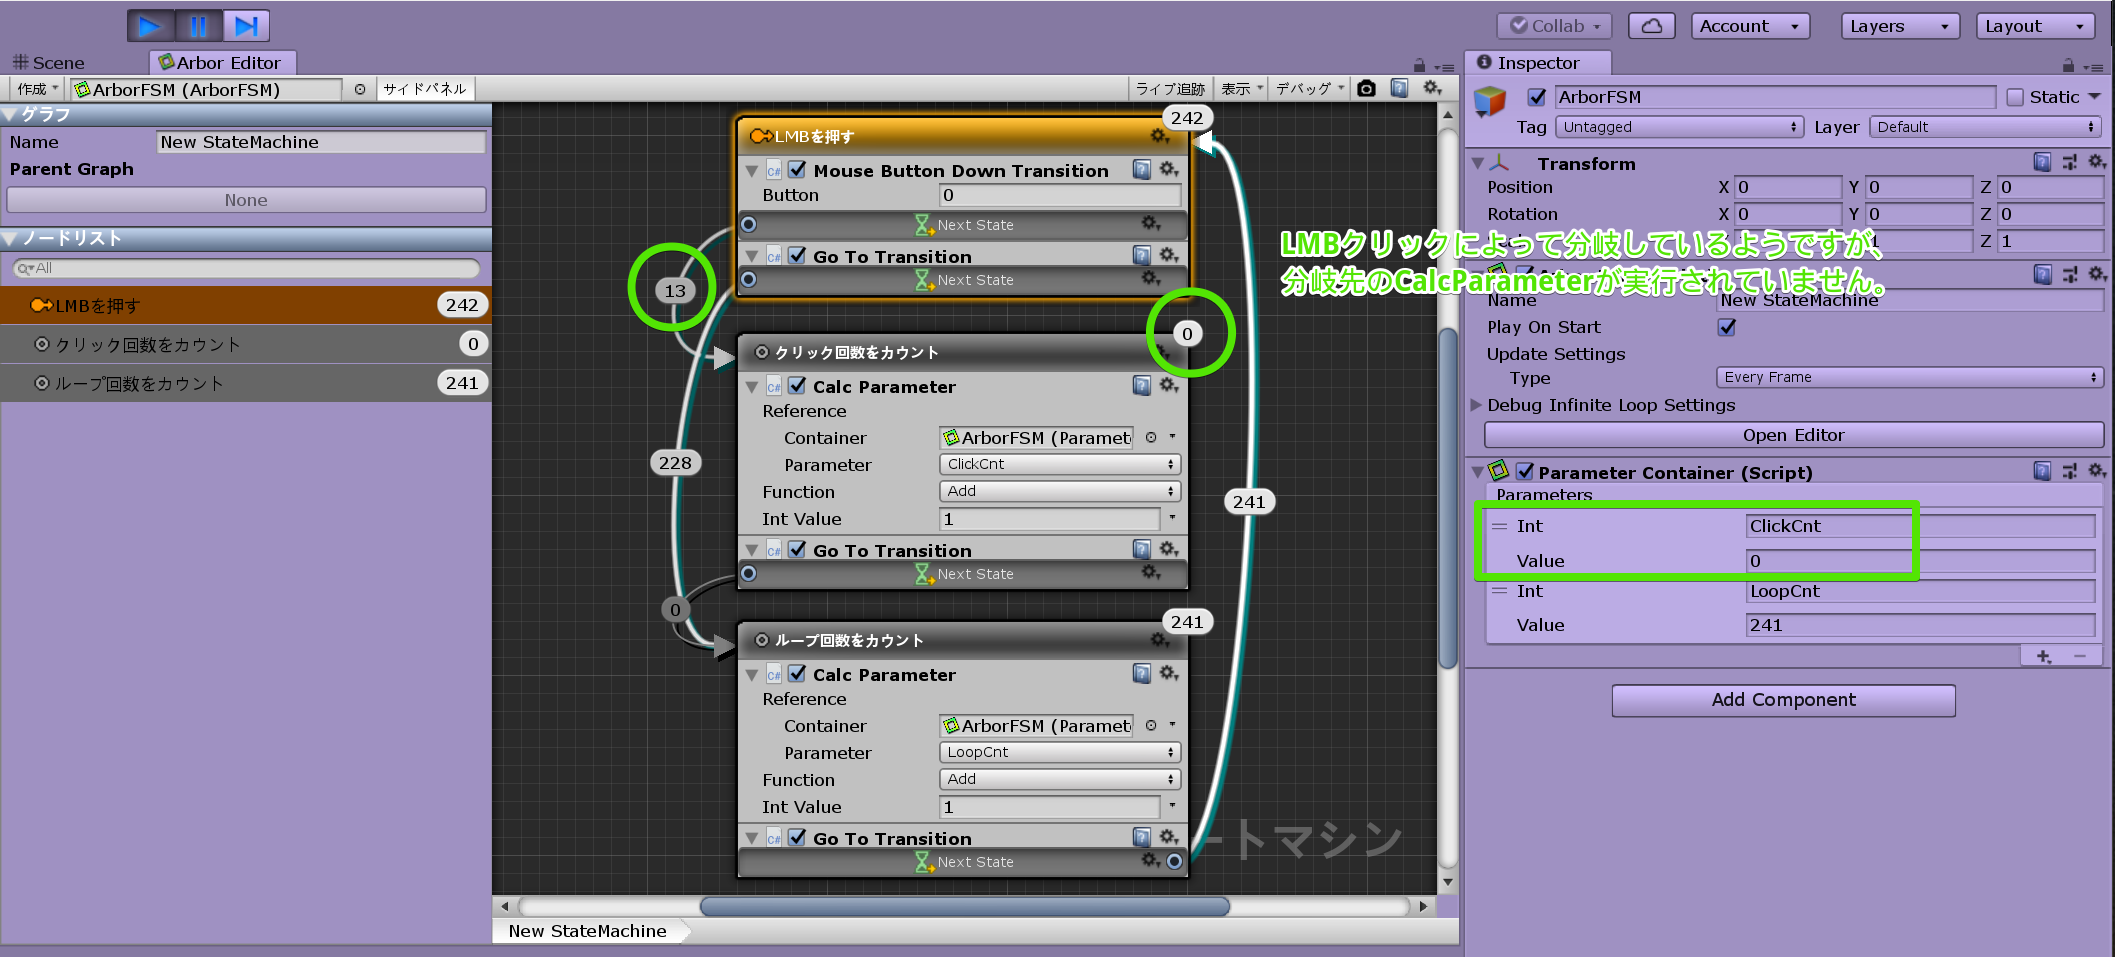
Task: Open the Layout menu at top right
Action: point(2034,25)
